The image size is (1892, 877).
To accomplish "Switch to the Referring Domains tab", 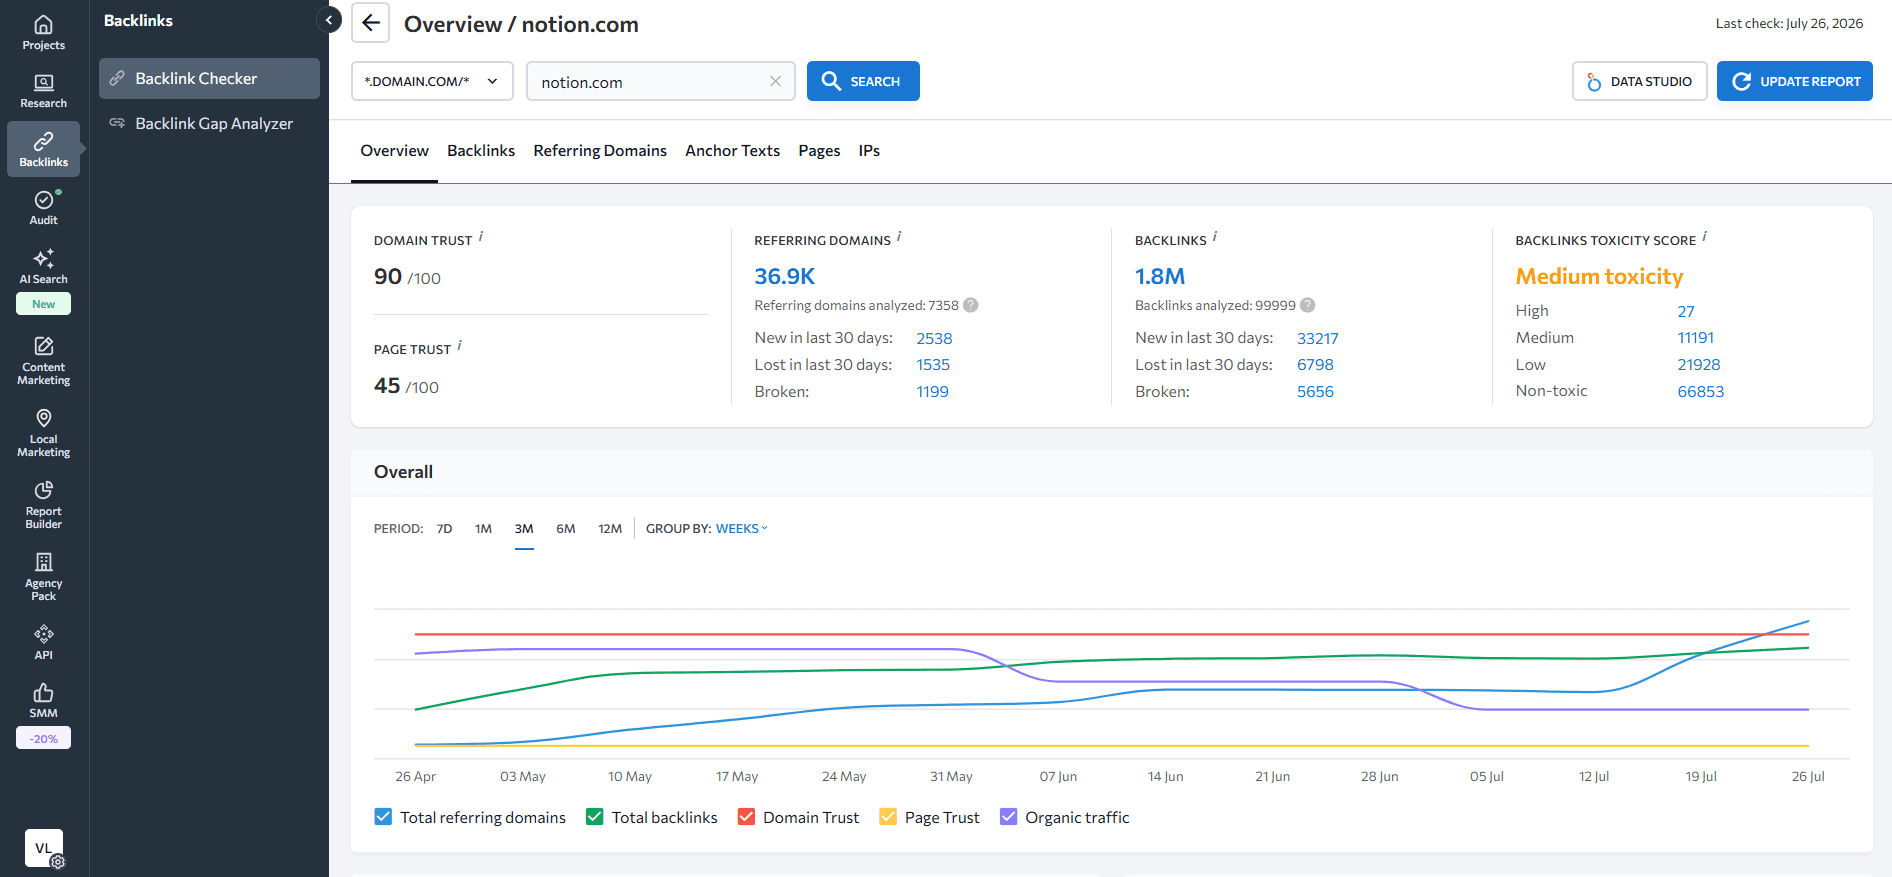I will pyautogui.click(x=600, y=151).
